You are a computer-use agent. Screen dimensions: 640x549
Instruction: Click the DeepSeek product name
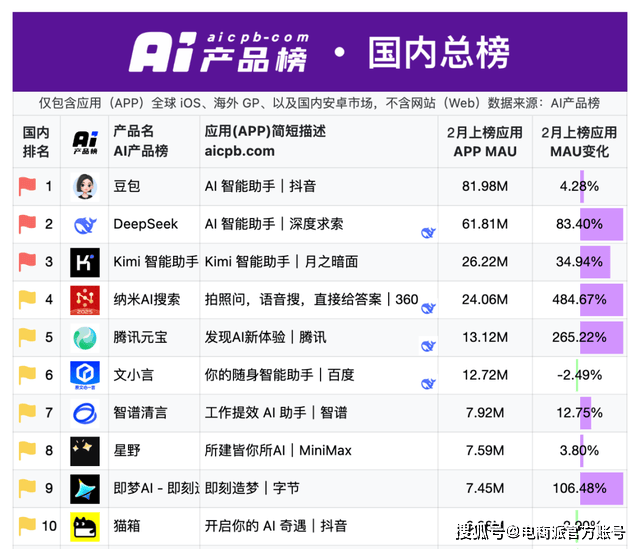146,224
